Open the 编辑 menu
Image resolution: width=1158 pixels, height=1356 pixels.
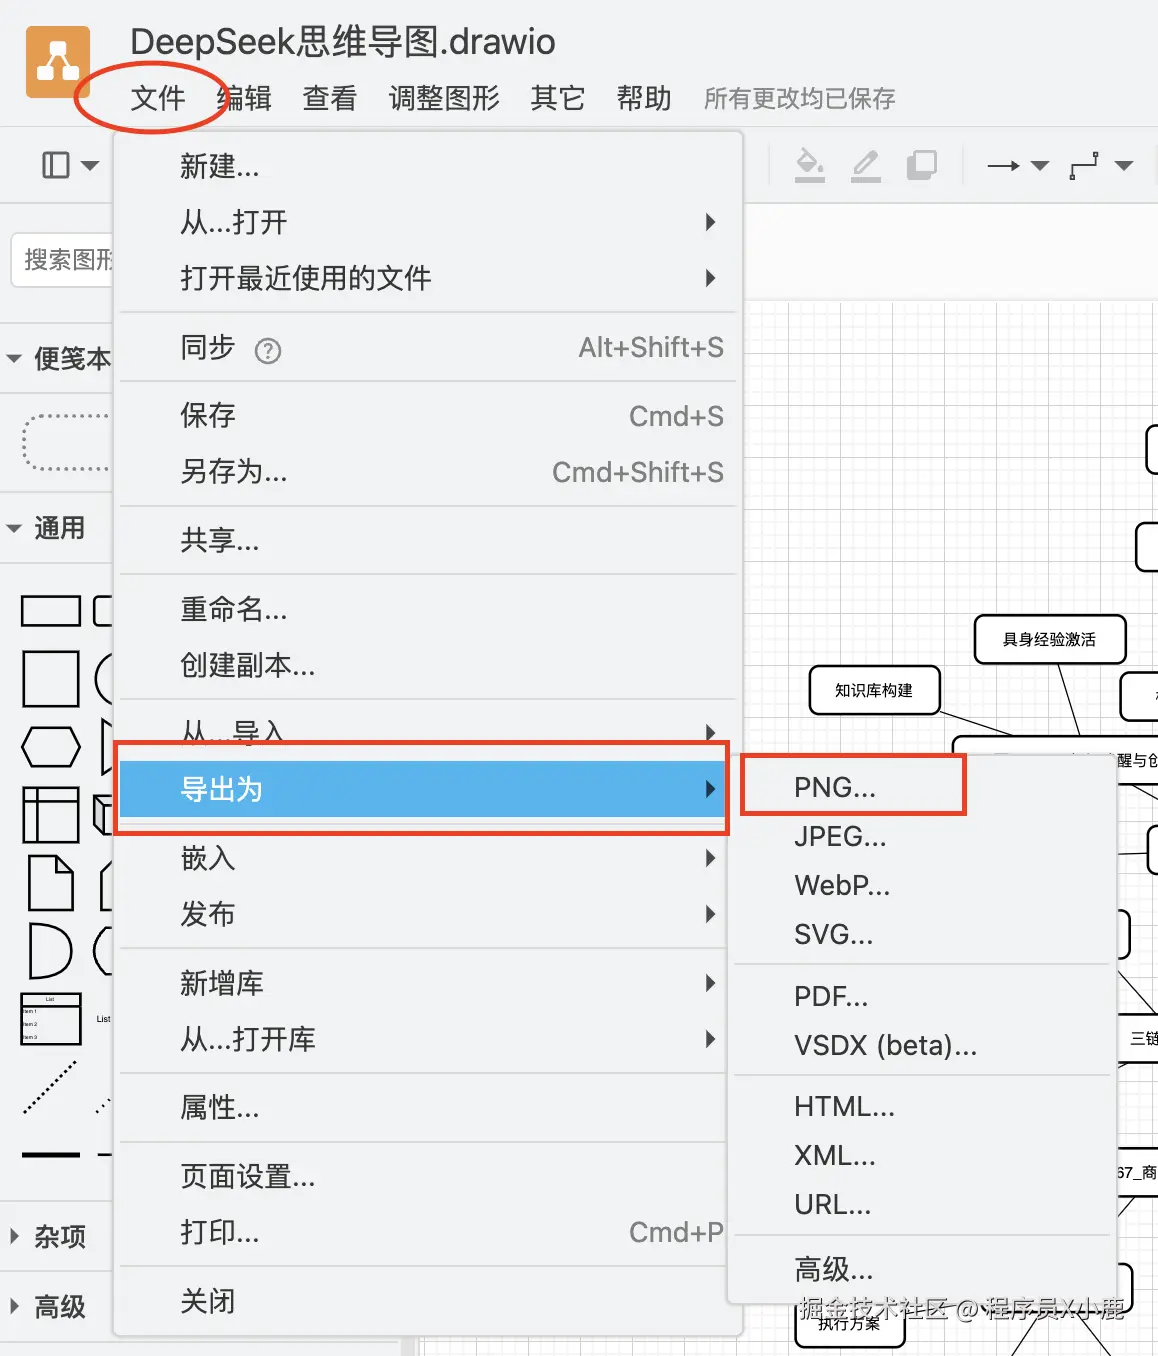click(244, 98)
